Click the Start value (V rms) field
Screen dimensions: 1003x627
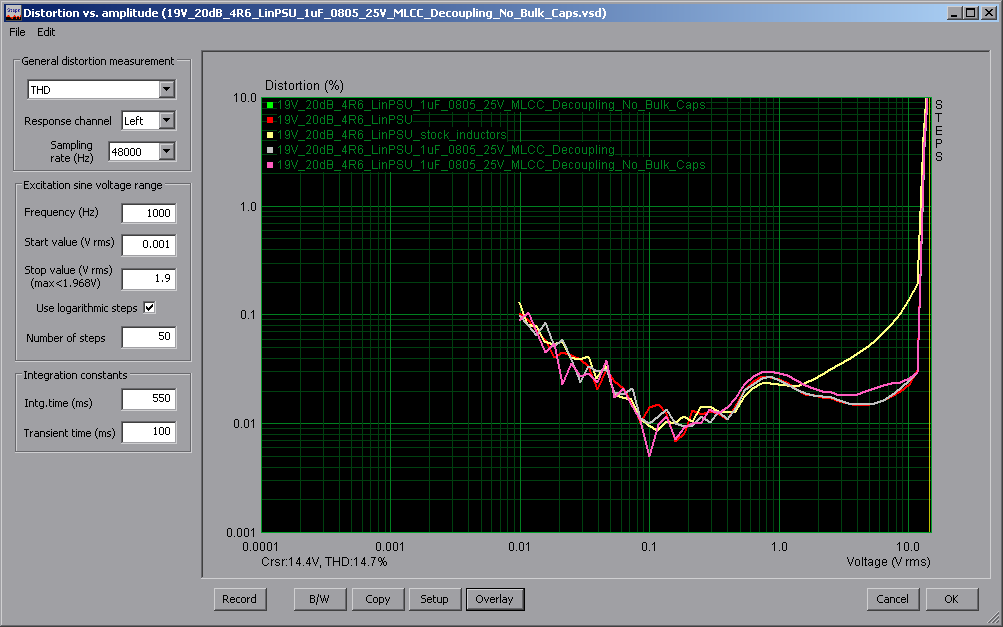[x=148, y=244]
